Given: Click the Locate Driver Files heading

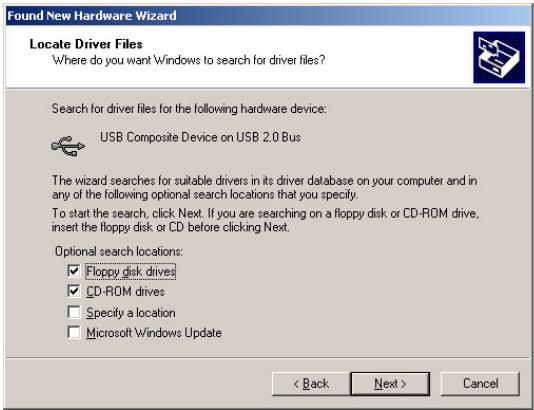Looking at the screenshot, I should click(x=86, y=44).
